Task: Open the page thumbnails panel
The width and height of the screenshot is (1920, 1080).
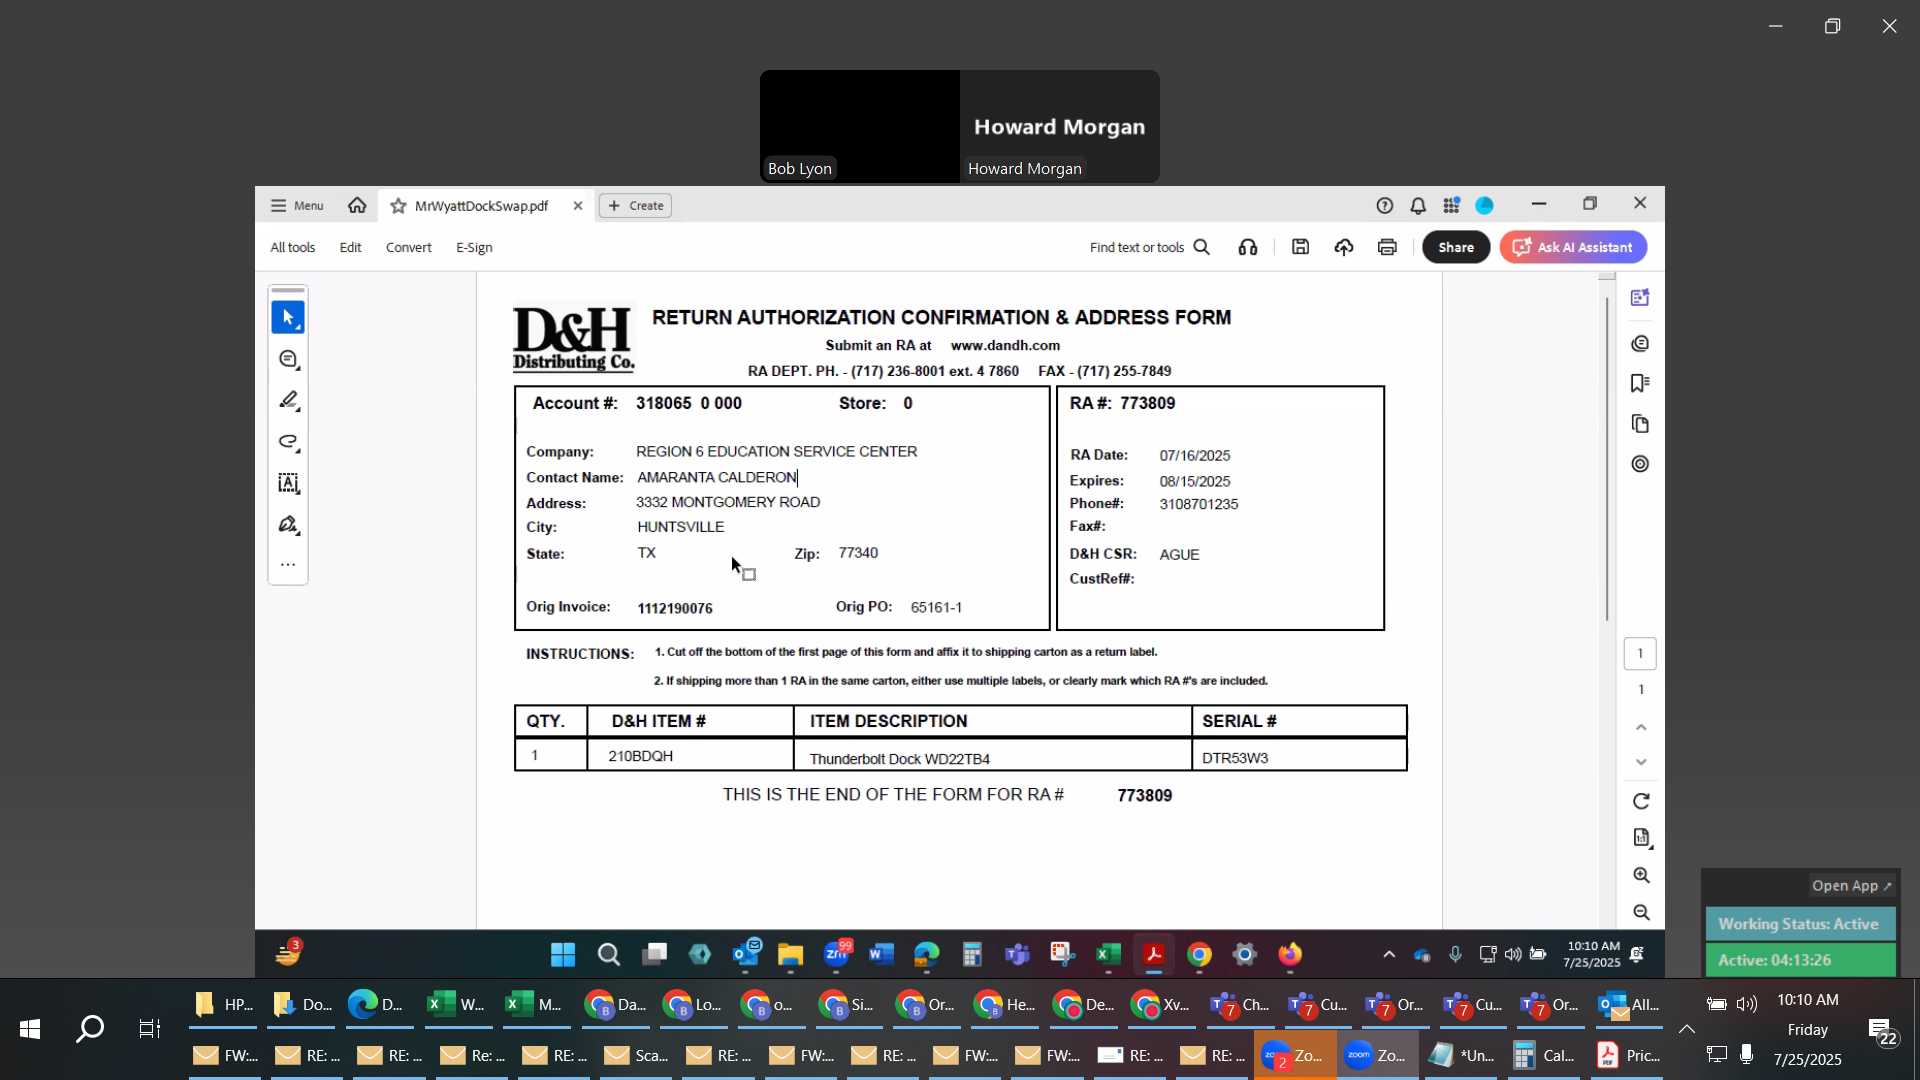Action: pos(1640,424)
